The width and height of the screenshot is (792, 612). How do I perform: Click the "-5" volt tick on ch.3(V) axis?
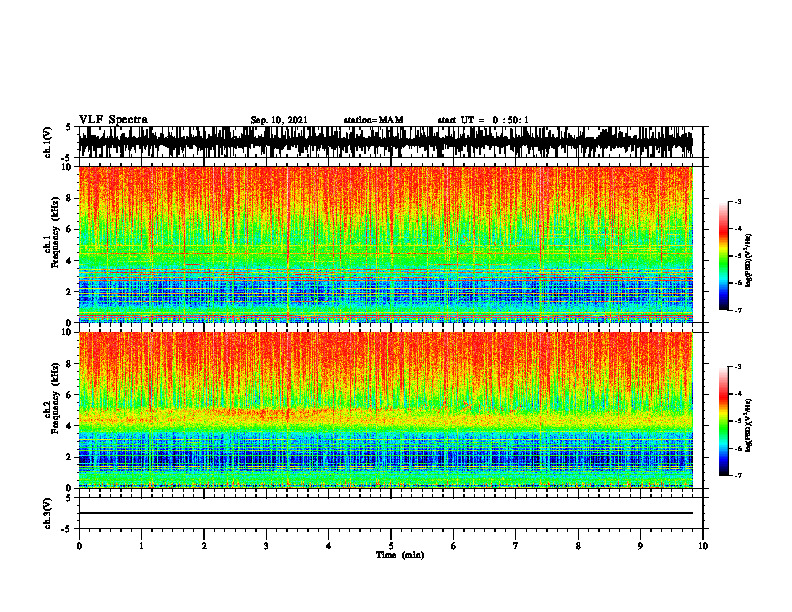pyautogui.click(x=67, y=529)
